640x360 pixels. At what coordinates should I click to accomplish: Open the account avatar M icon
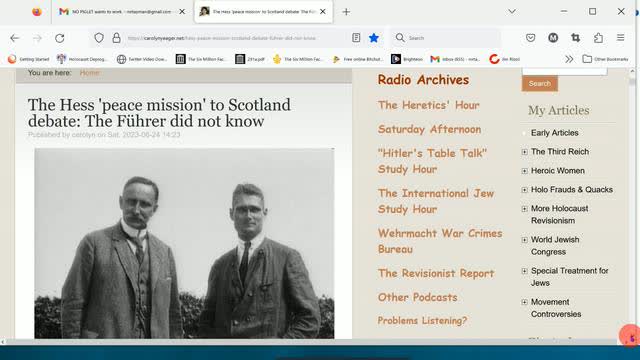pyautogui.click(x=553, y=38)
